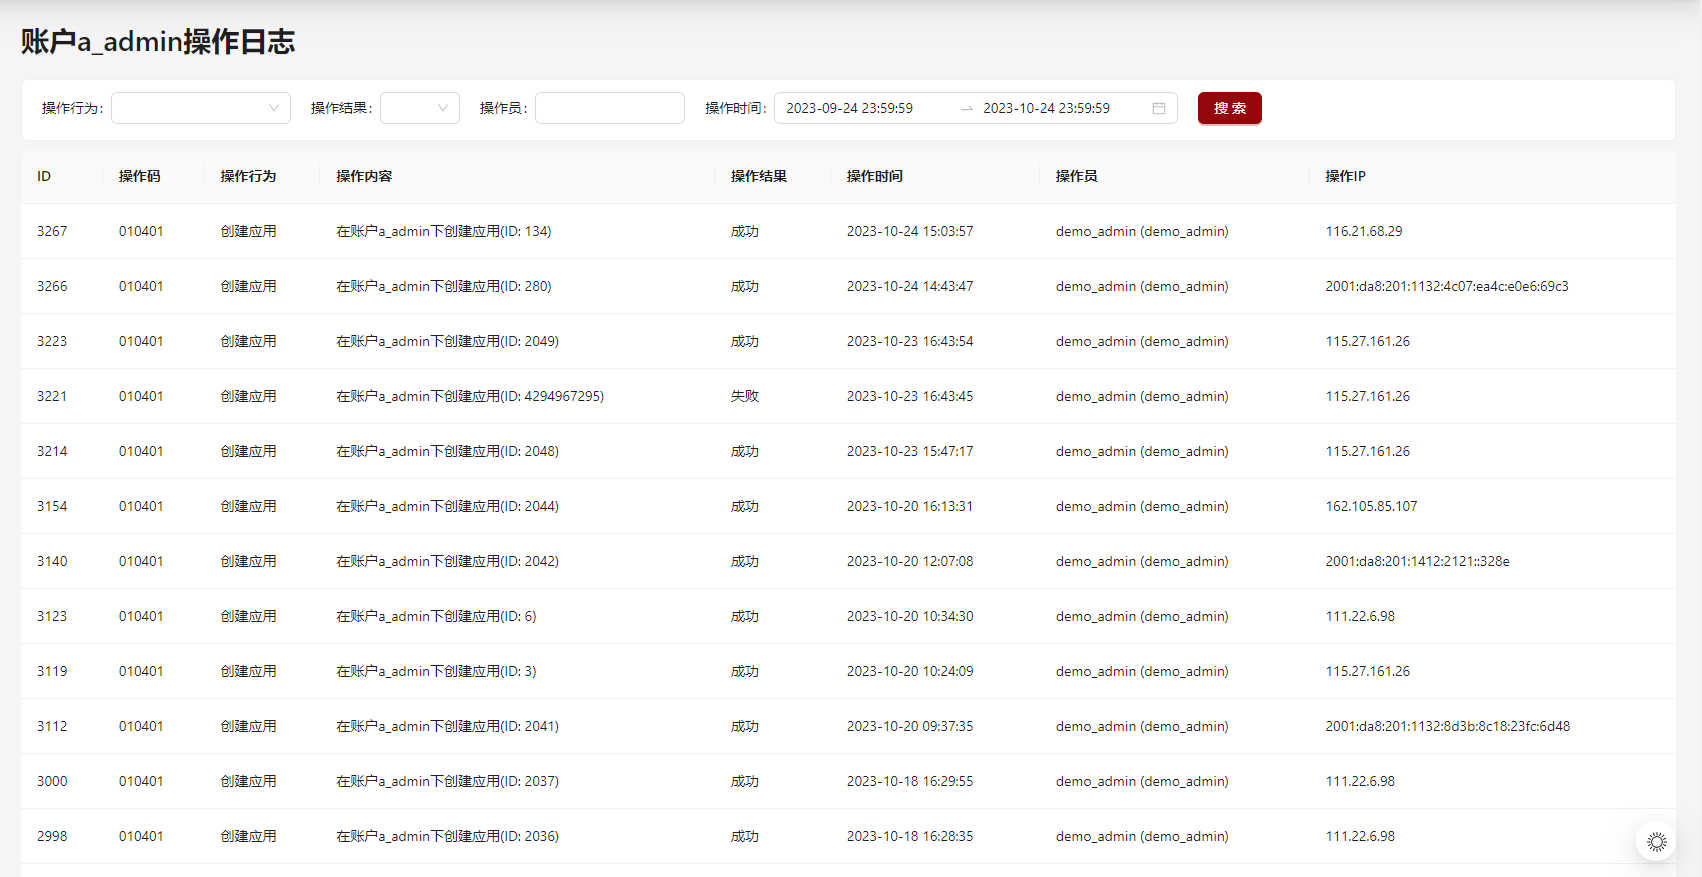Click the page title 账户a_admin操作日志

[158, 42]
